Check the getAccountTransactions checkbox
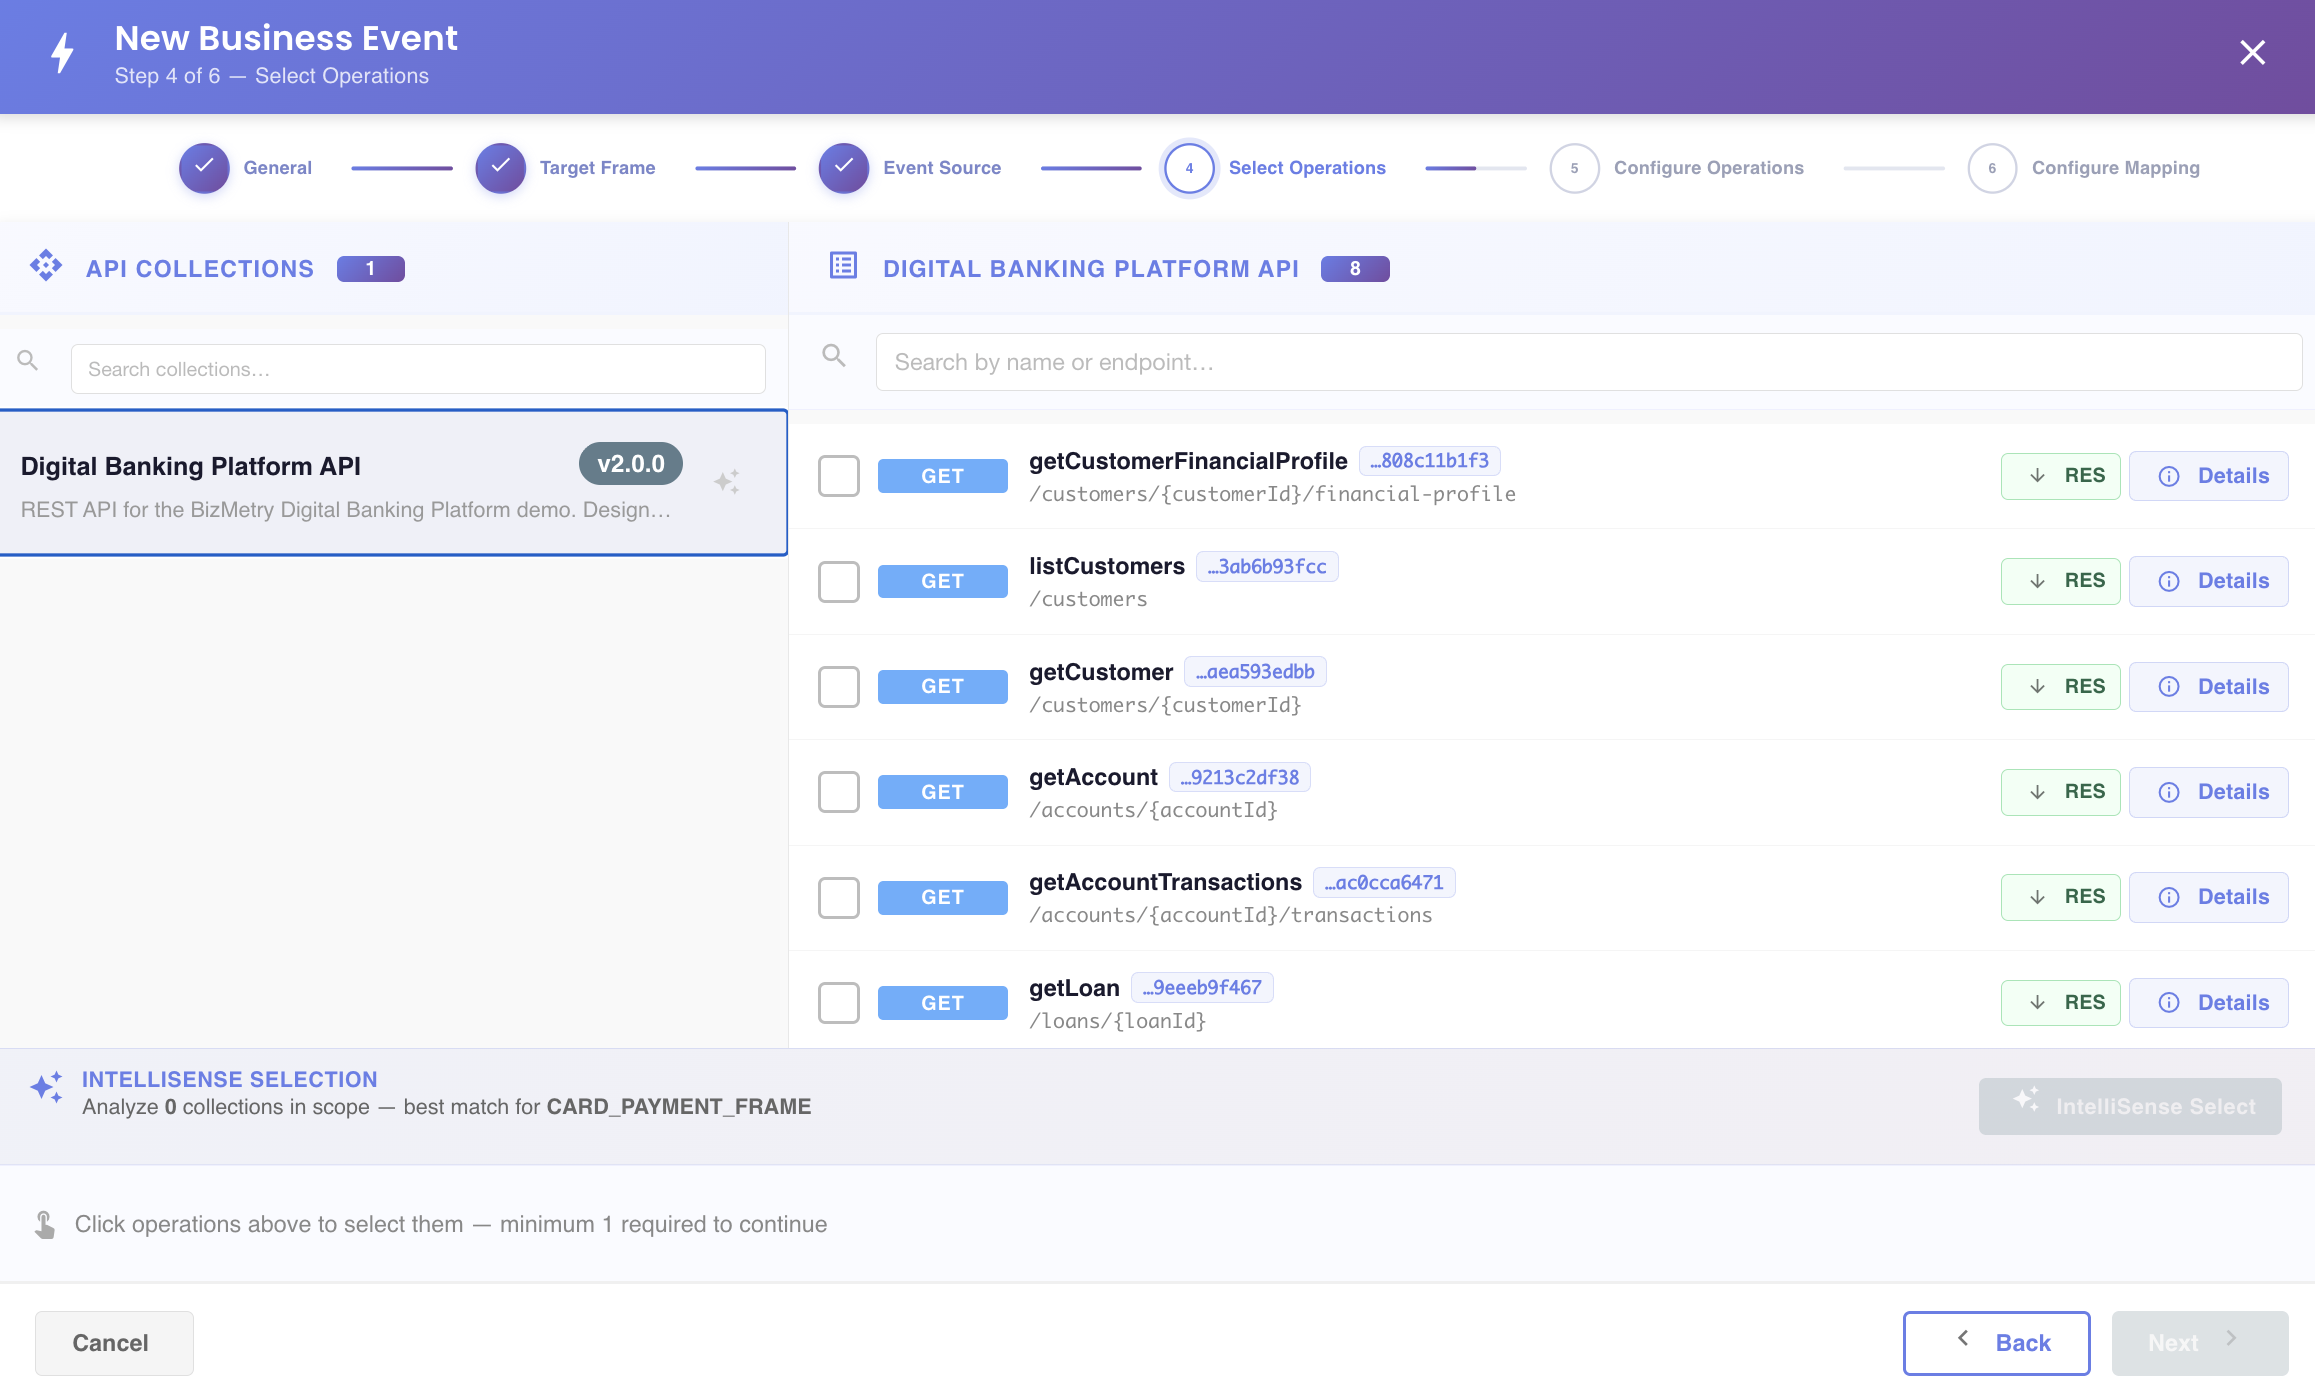Screen dimensions: 2315x1390 [839, 898]
